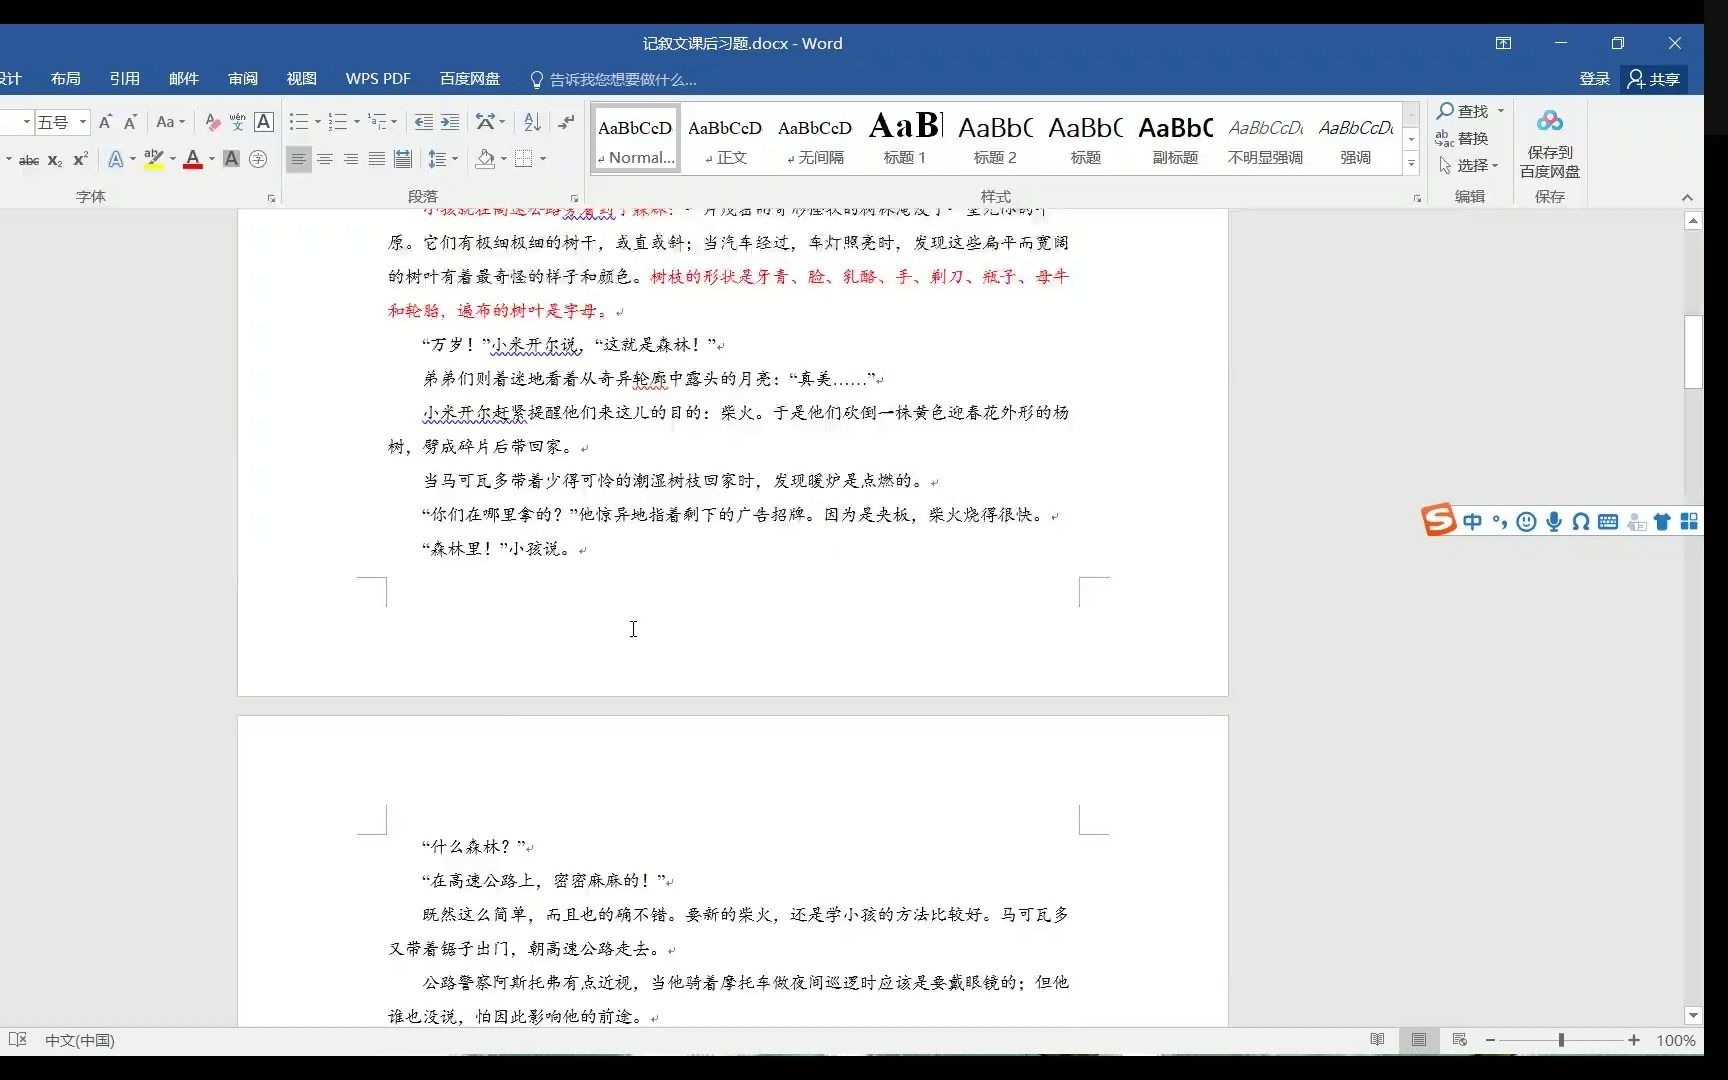
Task: Open the 布局 ribbon tab
Action: (65, 79)
